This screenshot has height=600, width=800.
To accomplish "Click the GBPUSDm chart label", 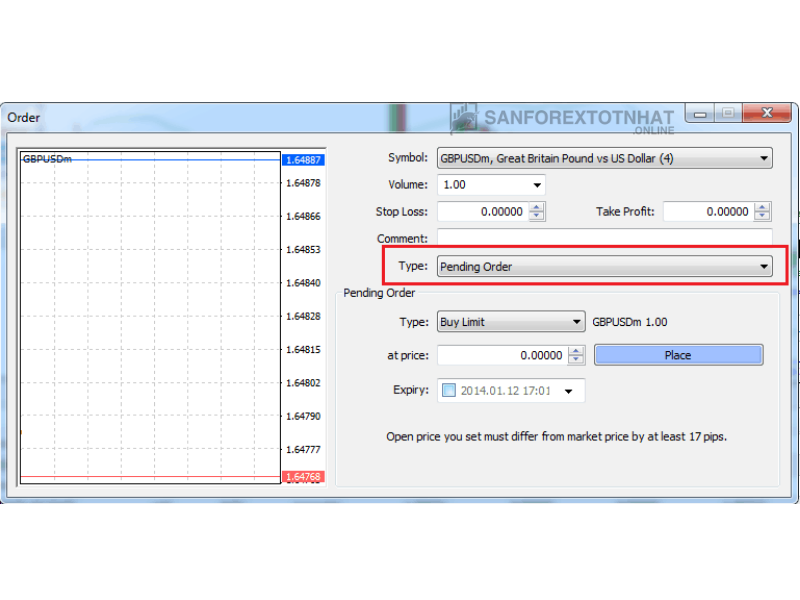I will pyautogui.click(x=47, y=159).
